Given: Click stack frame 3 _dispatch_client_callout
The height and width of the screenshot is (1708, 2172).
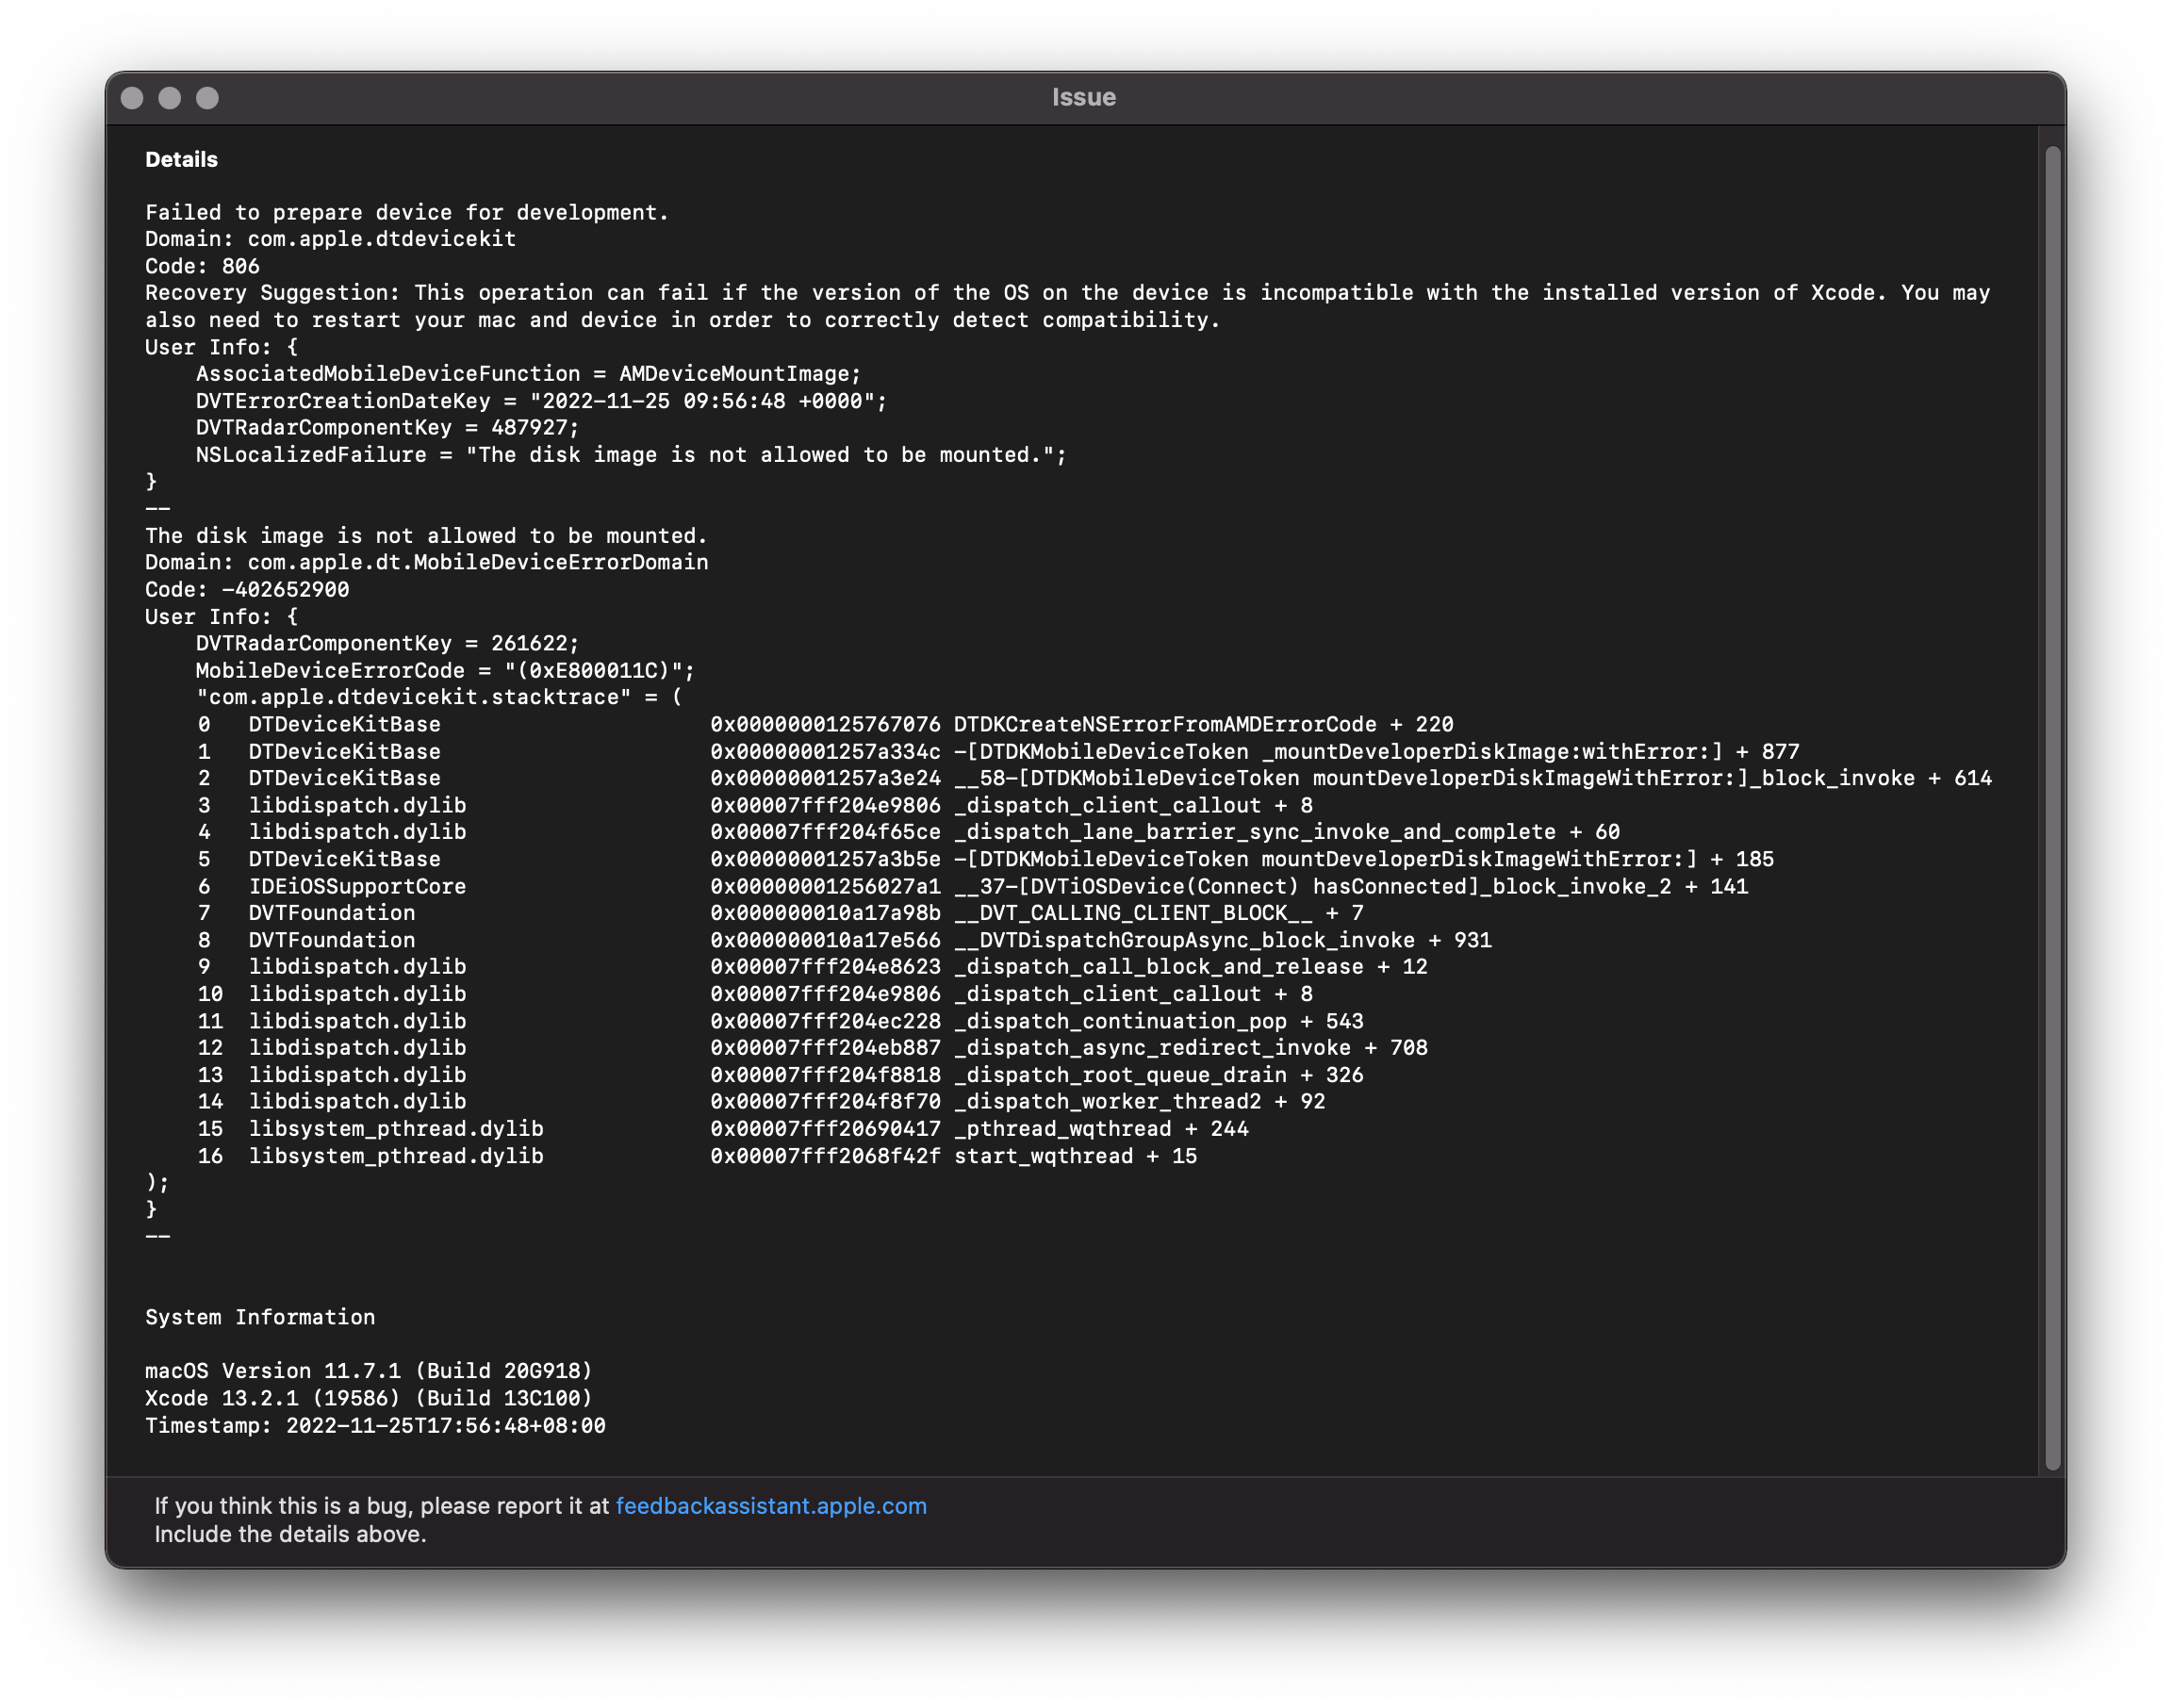Looking at the screenshot, I should (x=755, y=805).
